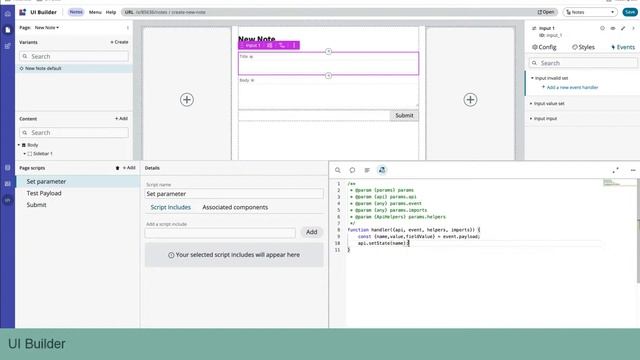Open the components icon in the left sidebar
The width and height of the screenshot is (640, 360).
(x=7, y=46)
